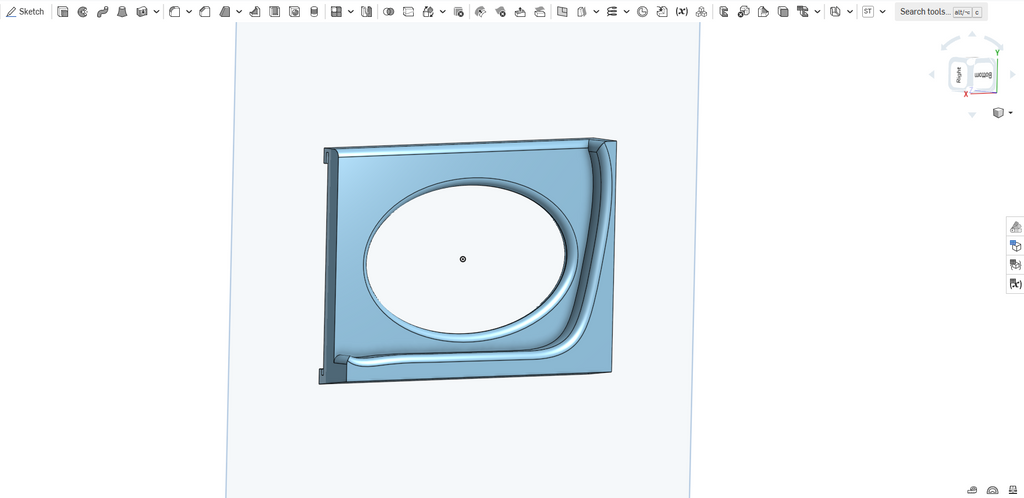Rotate view down with cube's bottom arrow

click(x=972, y=115)
